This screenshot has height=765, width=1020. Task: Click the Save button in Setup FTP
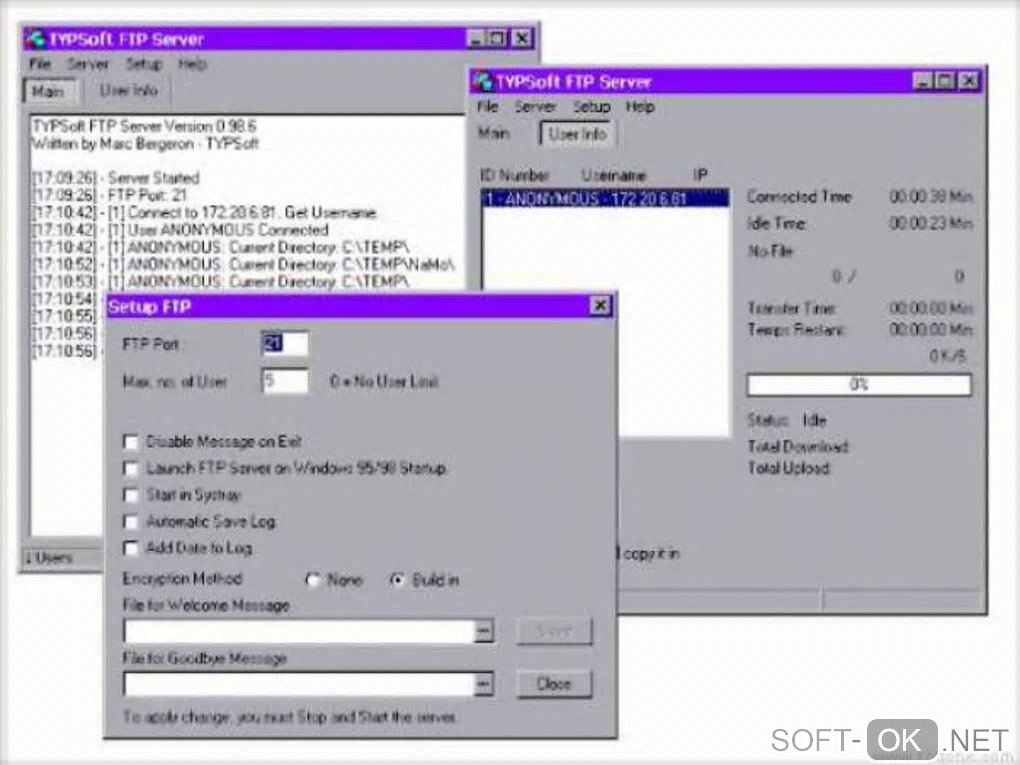[x=554, y=631]
